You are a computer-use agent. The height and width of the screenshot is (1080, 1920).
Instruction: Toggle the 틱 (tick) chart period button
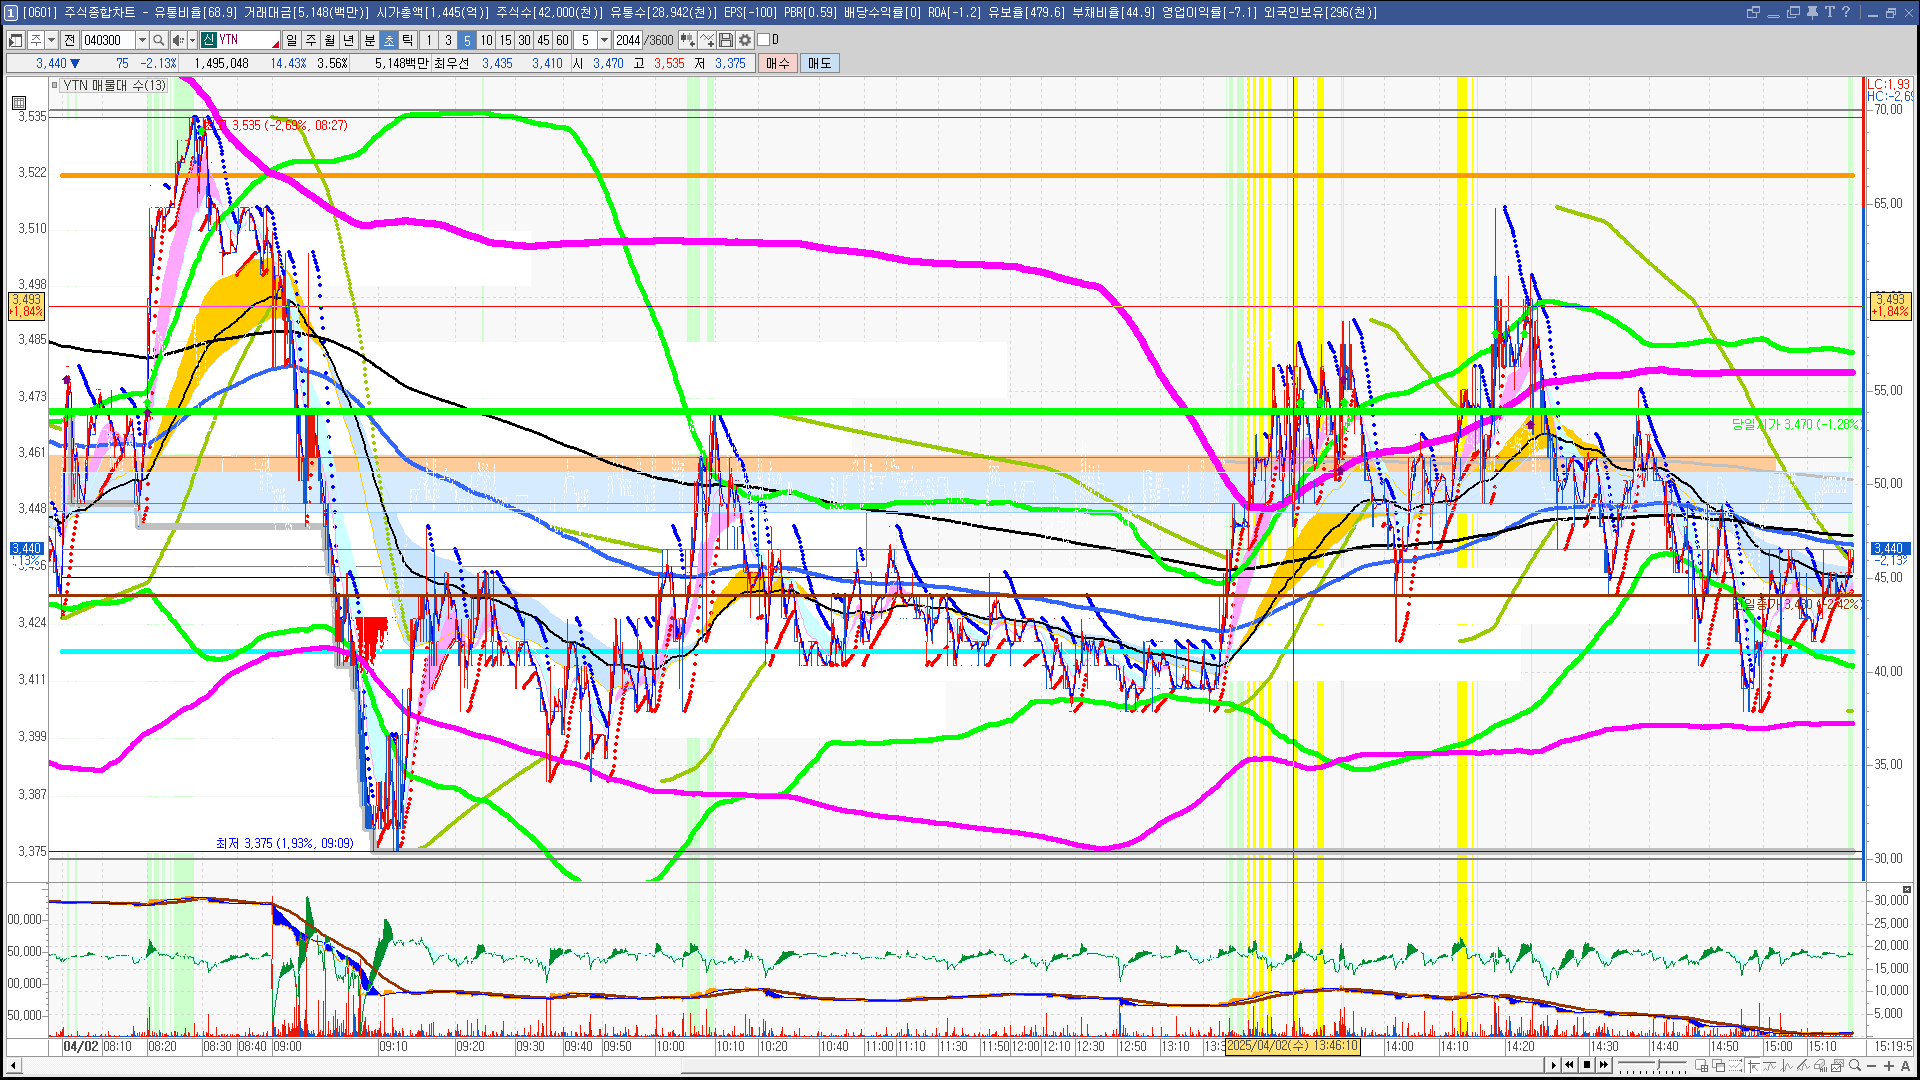[x=408, y=40]
